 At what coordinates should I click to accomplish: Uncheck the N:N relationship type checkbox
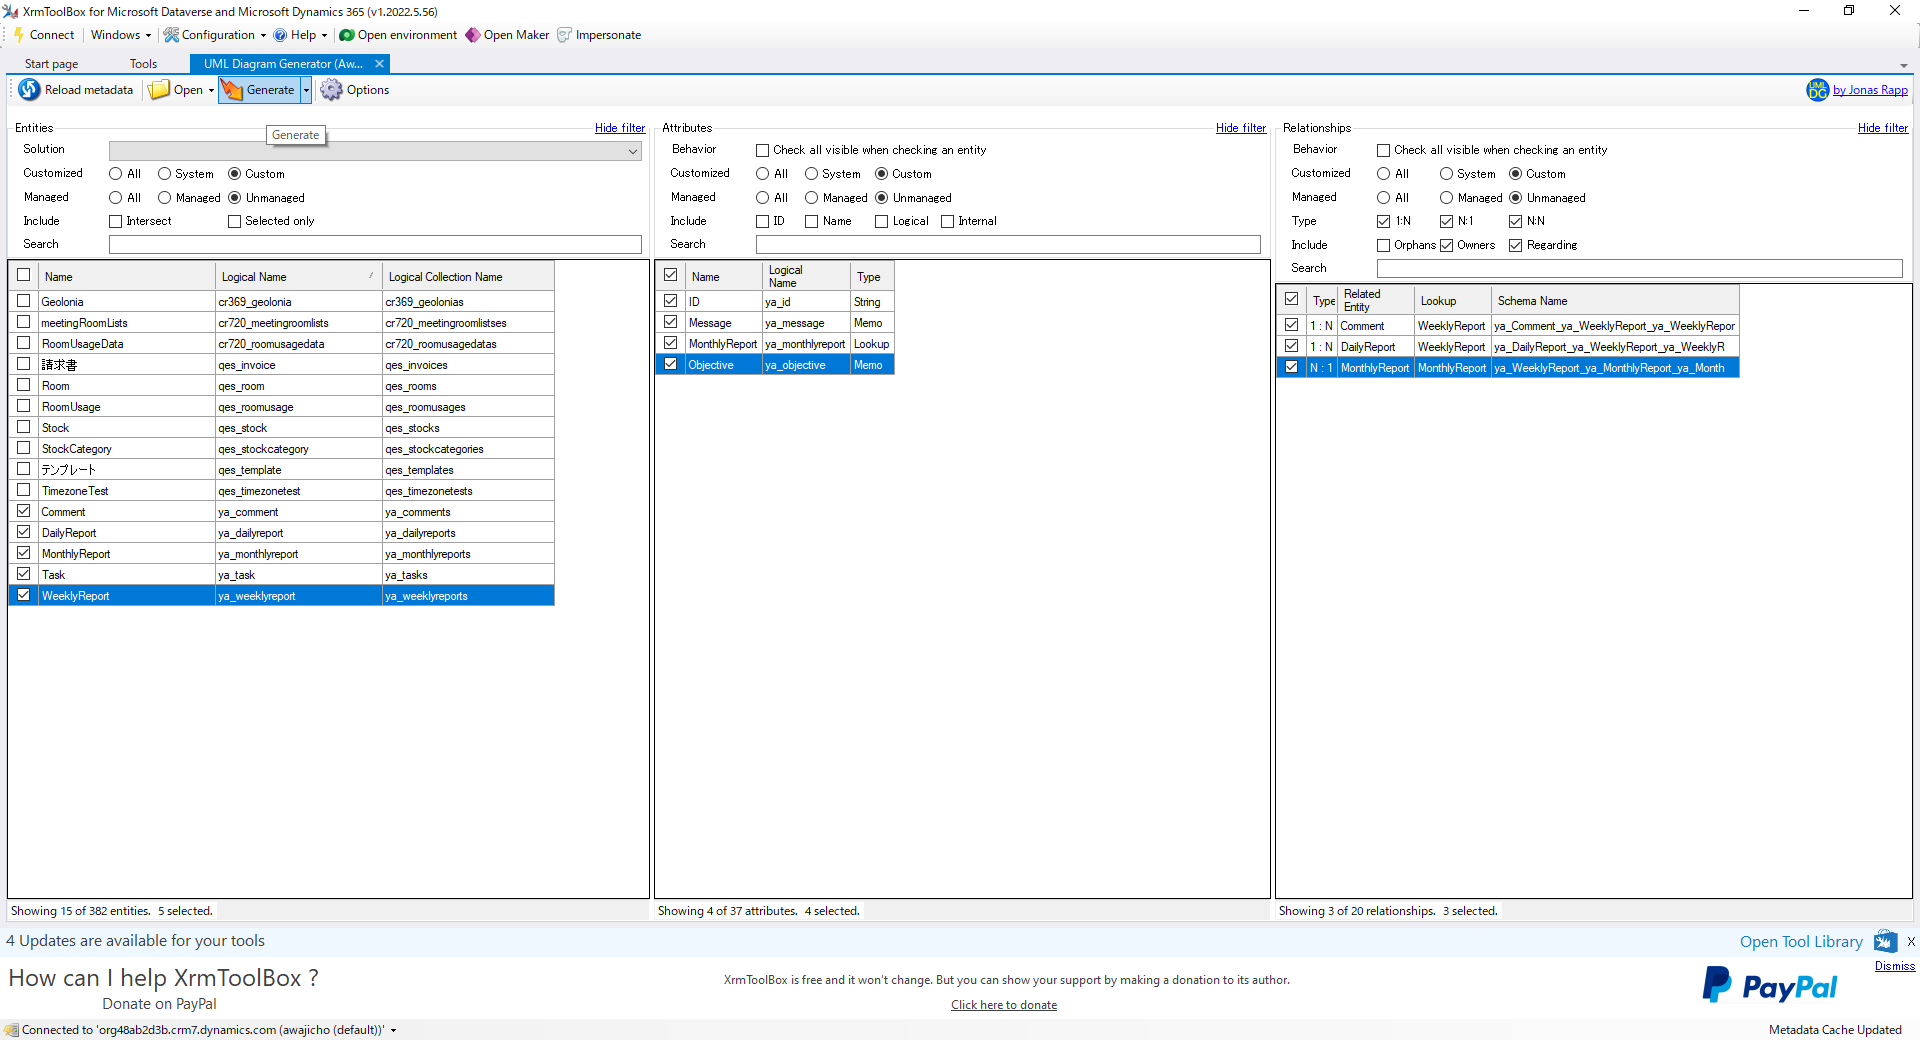point(1516,222)
